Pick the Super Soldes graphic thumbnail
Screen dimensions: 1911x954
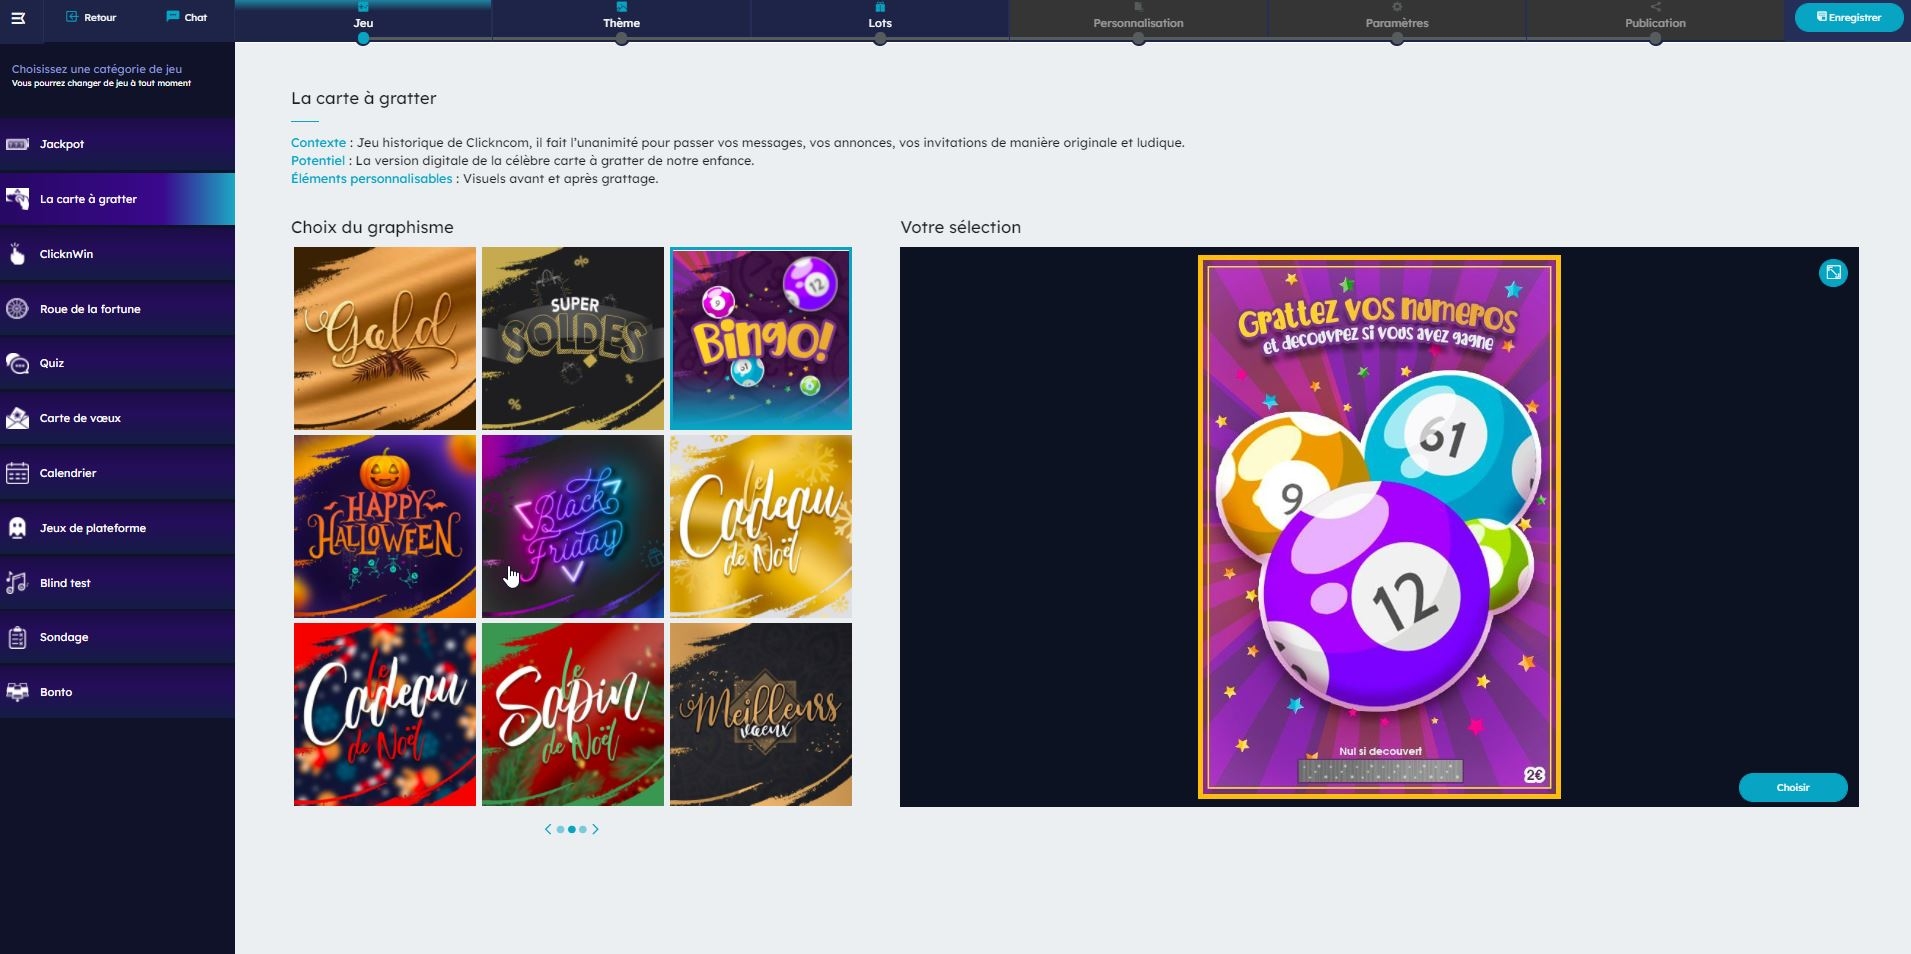(x=572, y=338)
